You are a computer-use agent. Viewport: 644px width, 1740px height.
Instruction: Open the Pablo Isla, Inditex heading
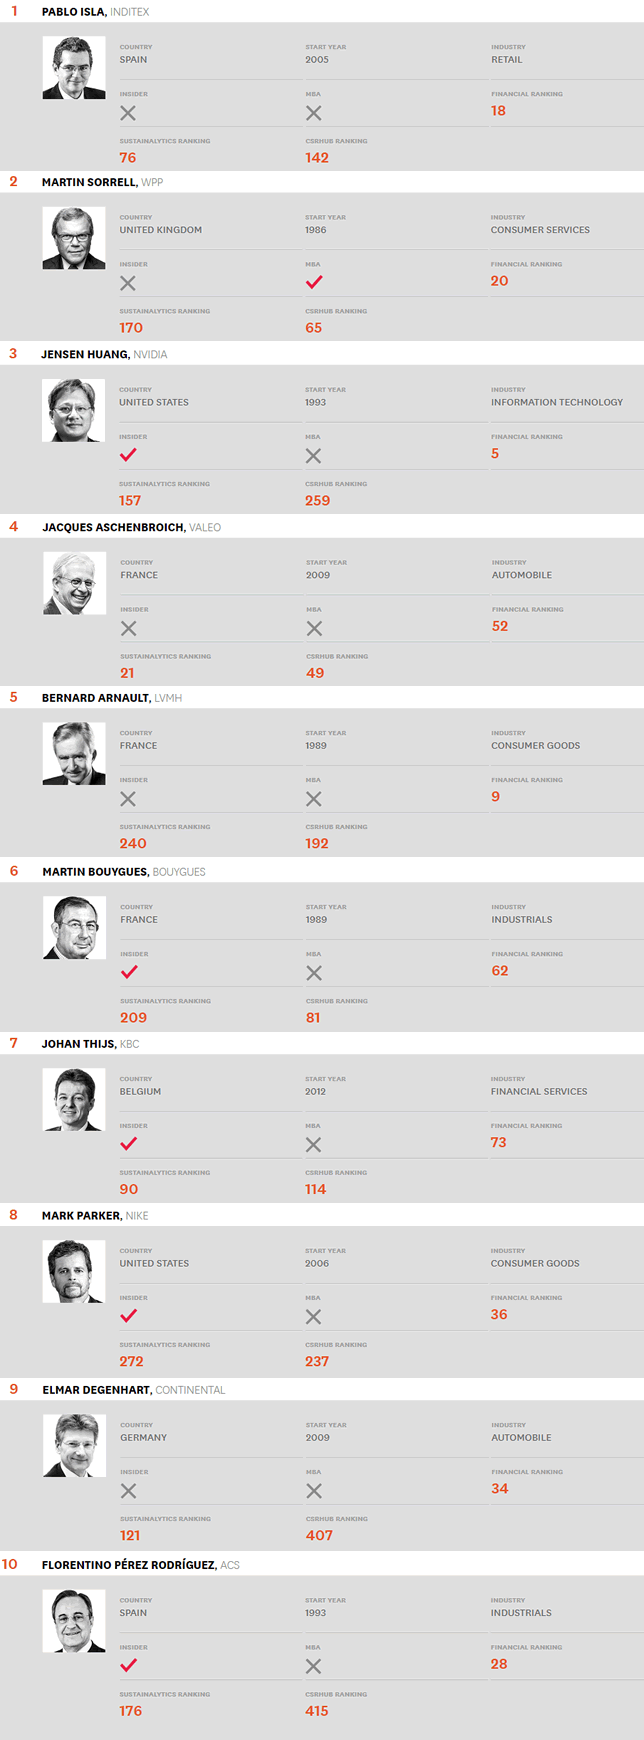coord(95,12)
